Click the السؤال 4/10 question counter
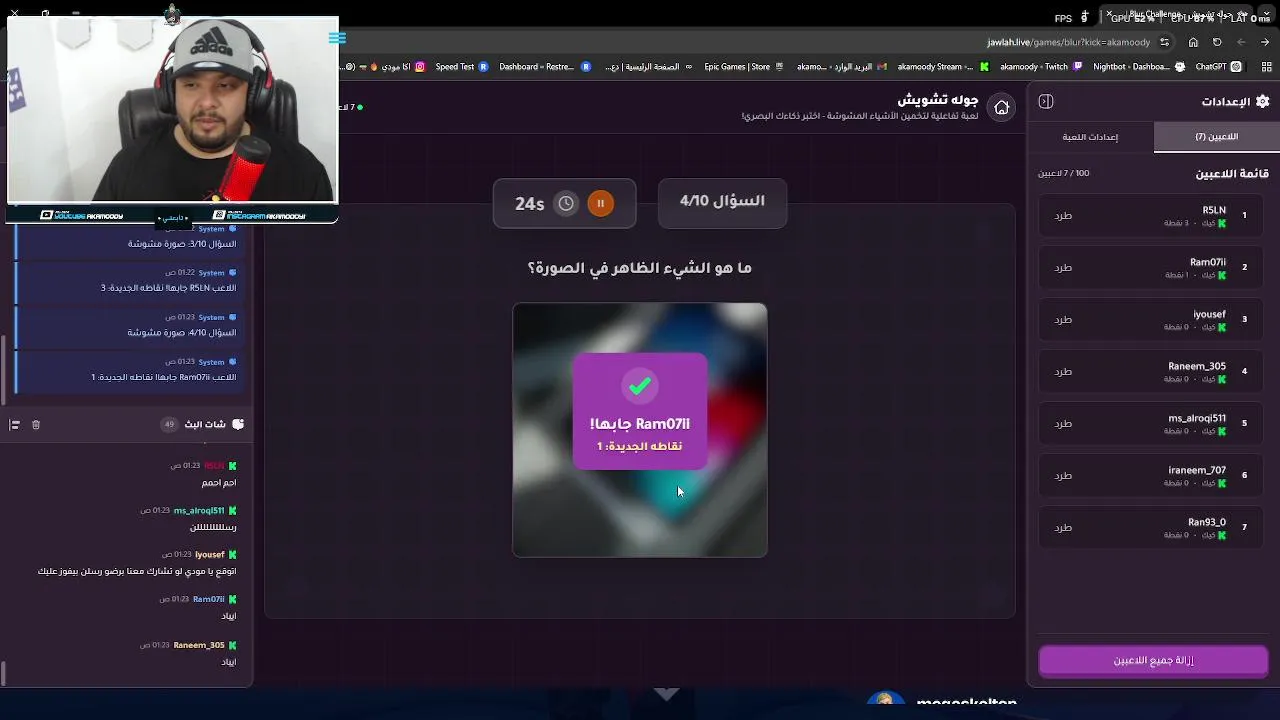 [722, 201]
